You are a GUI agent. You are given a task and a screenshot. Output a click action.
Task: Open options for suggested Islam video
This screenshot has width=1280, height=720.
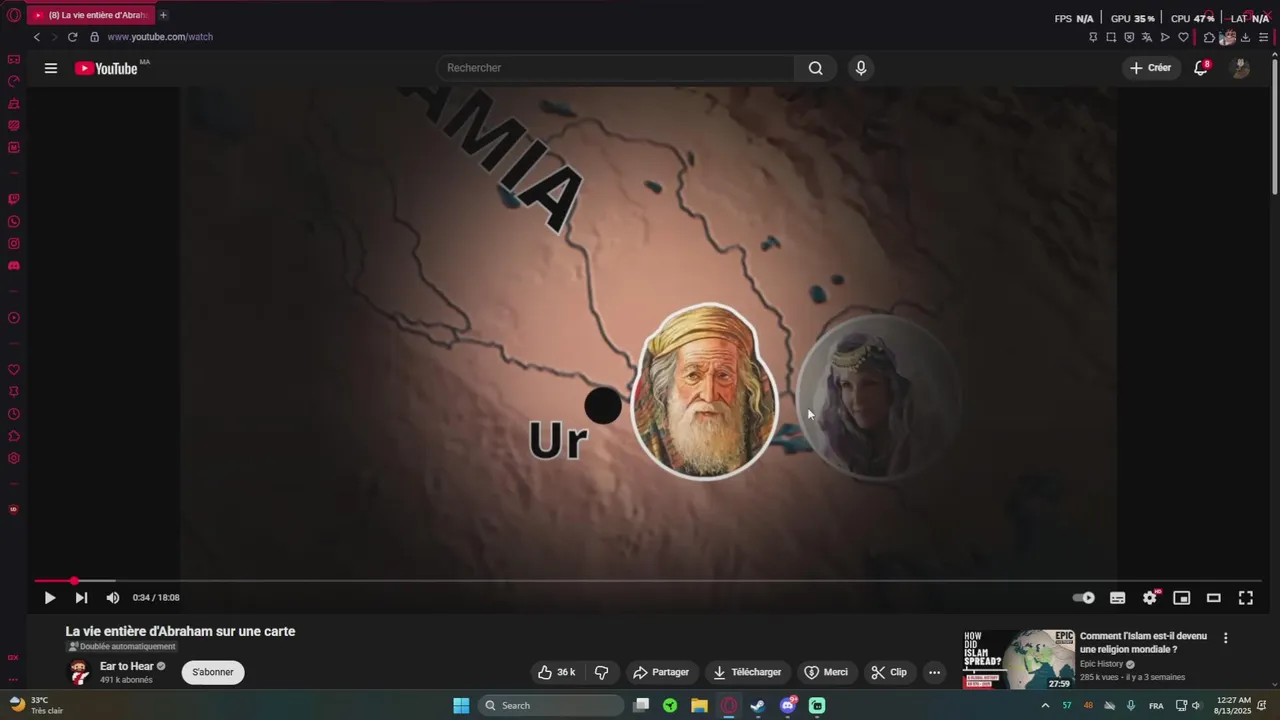pyautogui.click(x=1225, y=638)
